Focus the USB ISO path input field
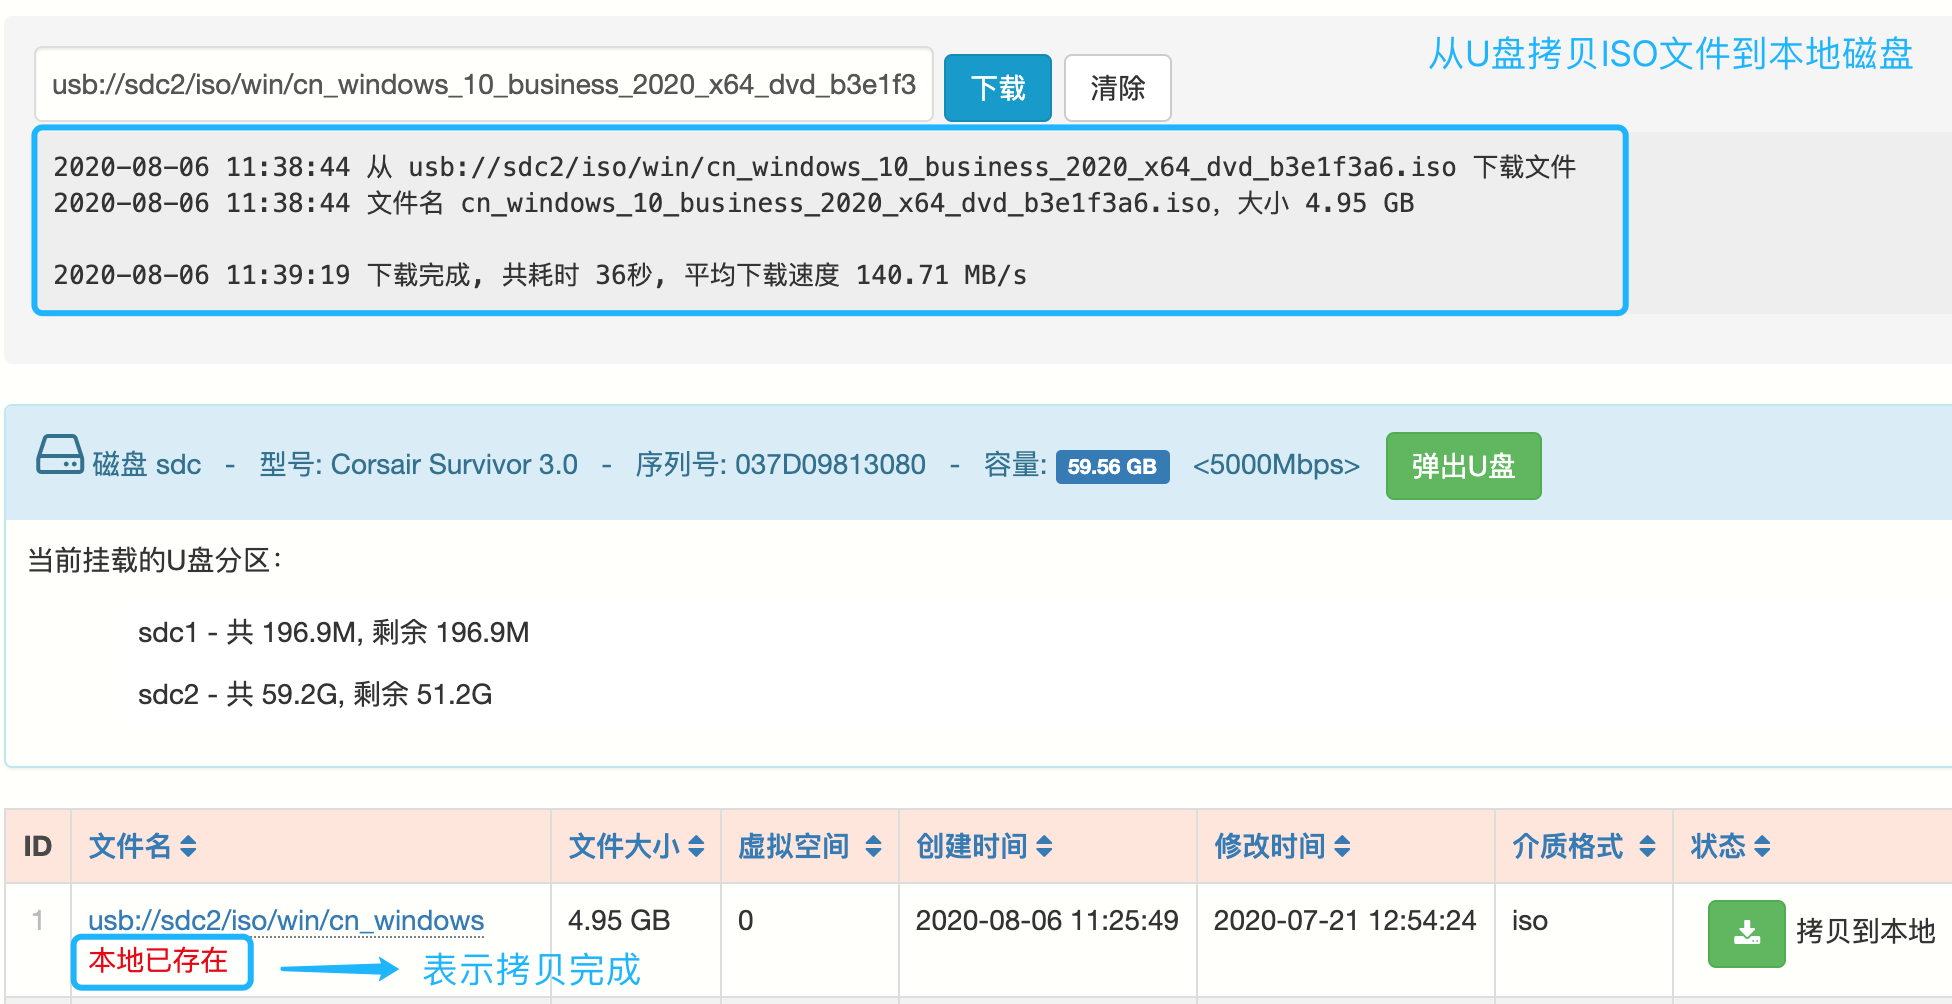The width and height of the screenshot is (1952, 1004). click(483, 85)
